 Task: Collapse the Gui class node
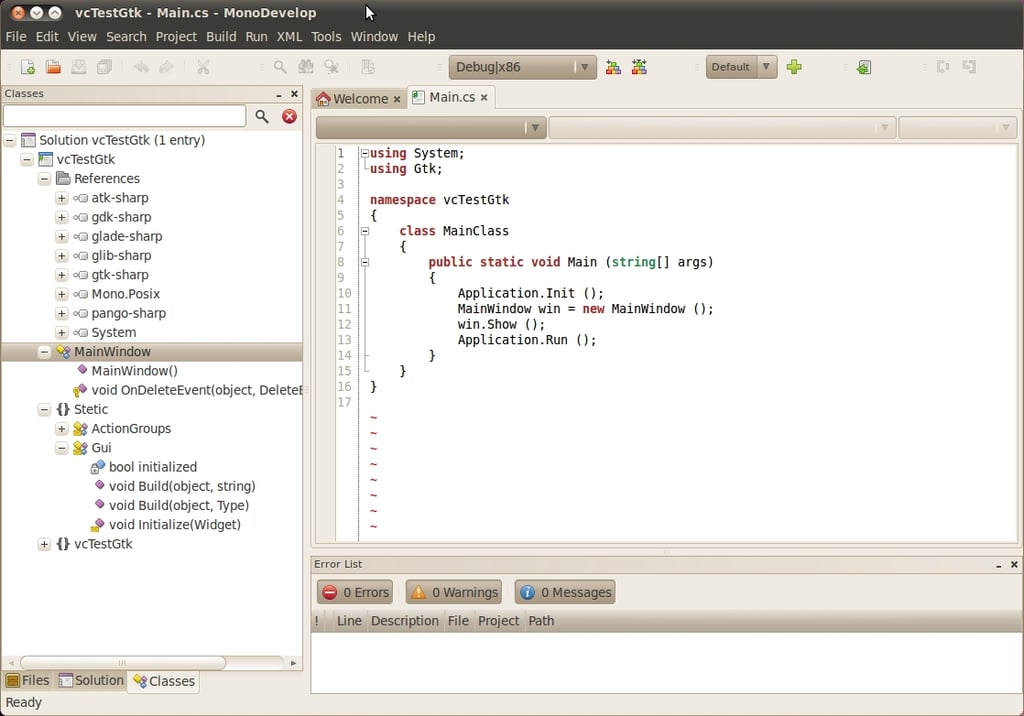[x=61, y=448]
